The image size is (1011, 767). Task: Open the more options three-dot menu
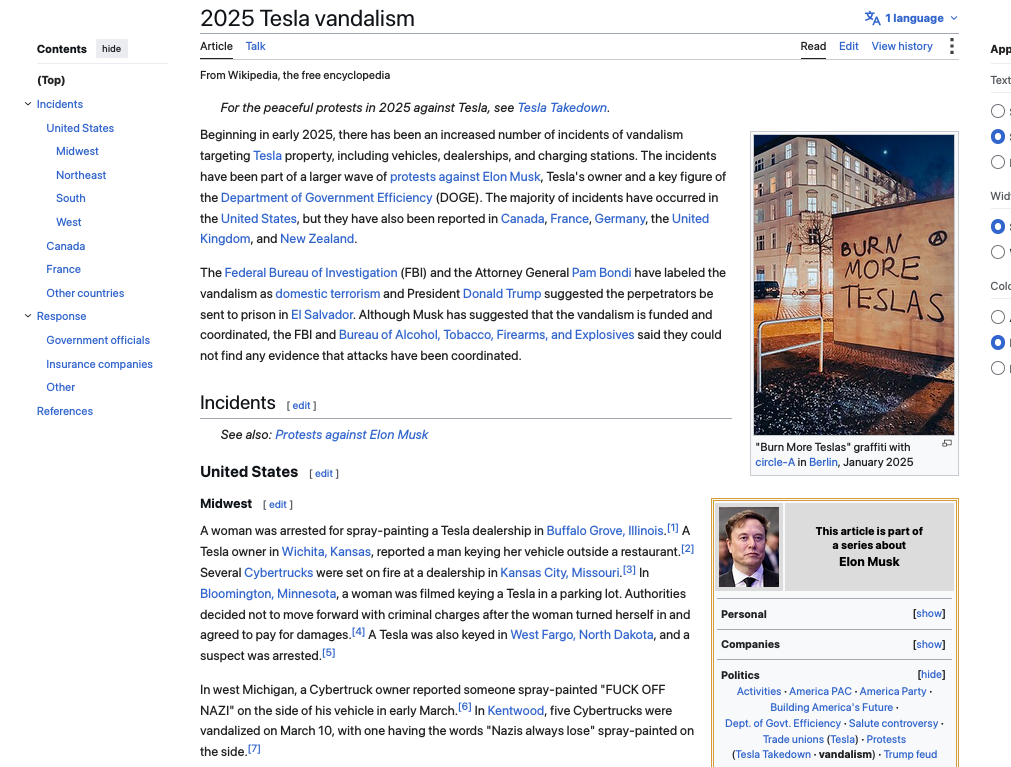click(952, 46)
